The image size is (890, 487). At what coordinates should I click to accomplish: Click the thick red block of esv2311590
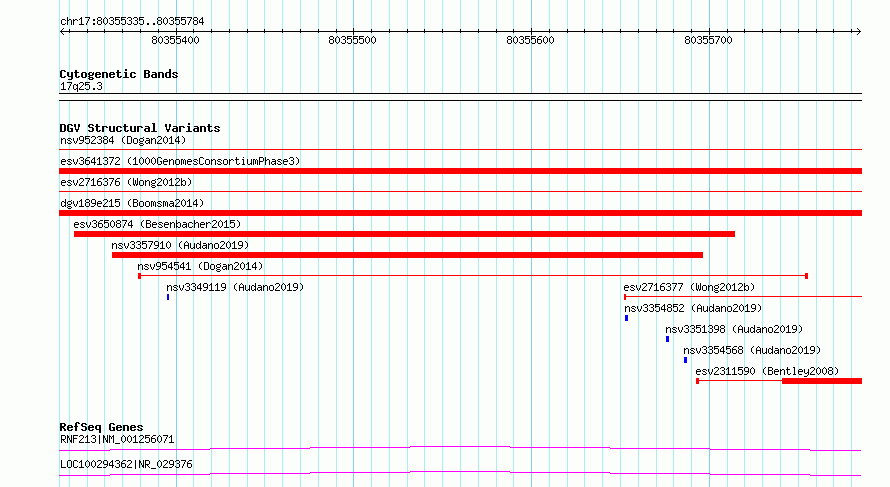(x=822, y=381)
